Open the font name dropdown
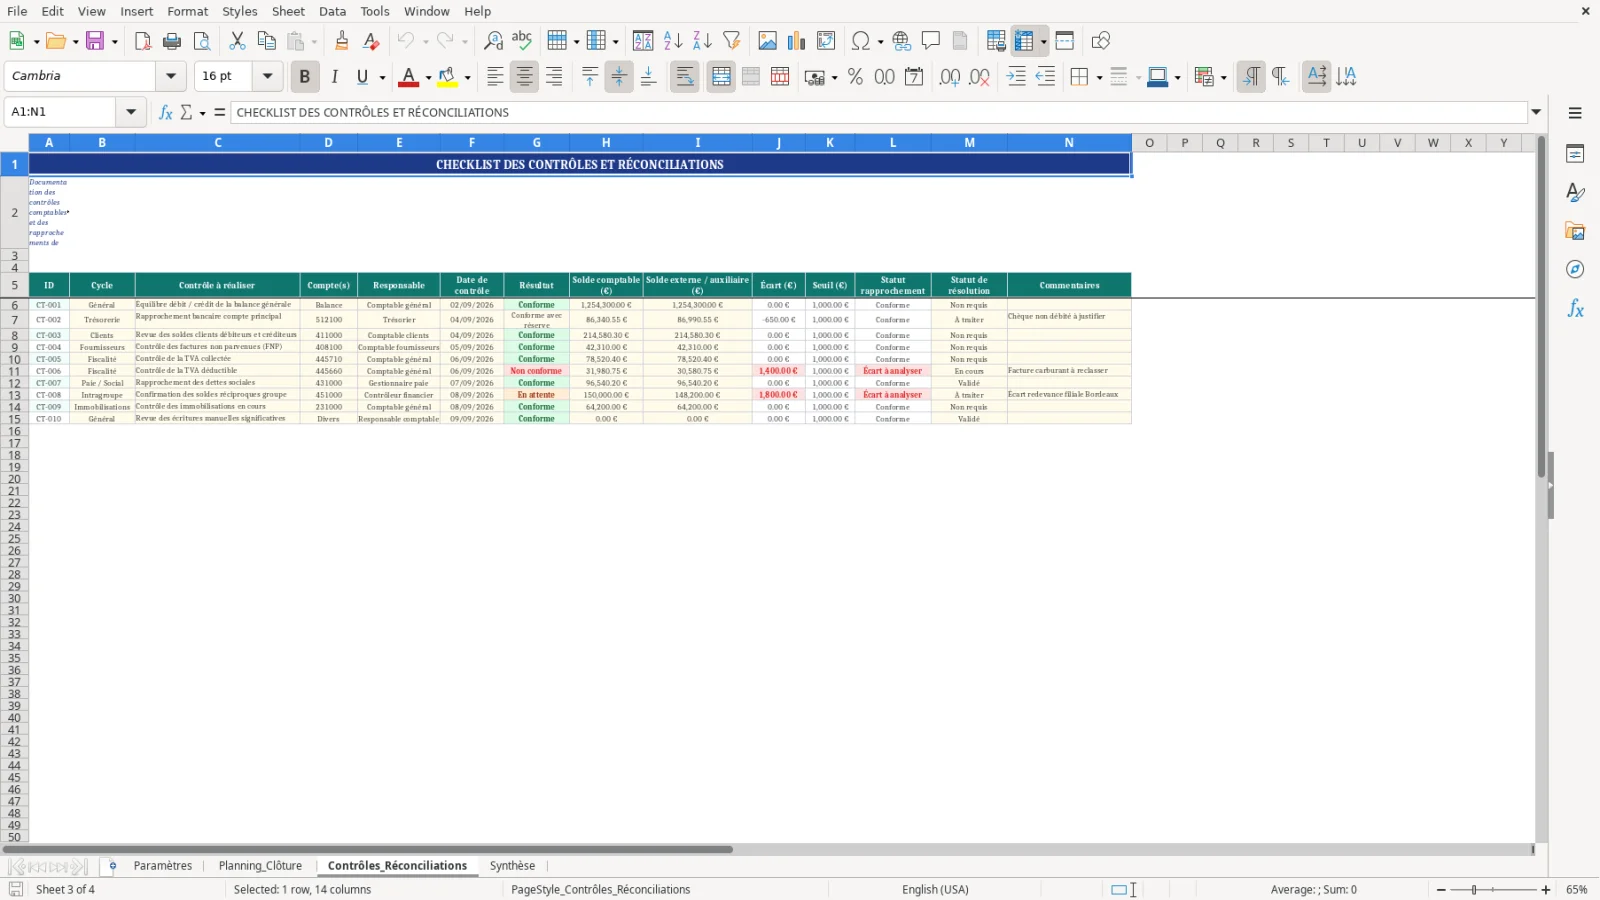1600x900 pixels. pyautogui.click(x=171, y=76)
